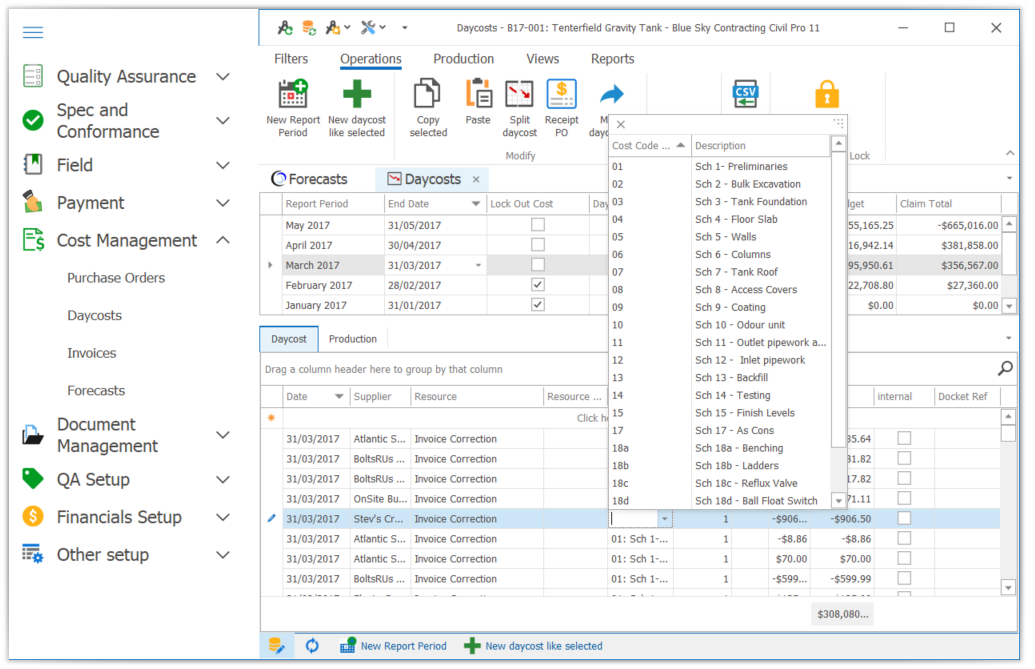Open the End Date column filter dropdown
The width and height of the screenshot is (1035, 669).
[x=475, y=204]
